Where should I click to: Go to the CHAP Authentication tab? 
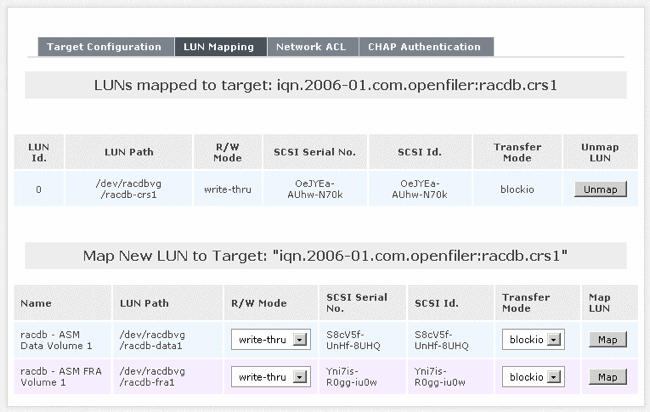pyautogui.click(x=424, y=47)
